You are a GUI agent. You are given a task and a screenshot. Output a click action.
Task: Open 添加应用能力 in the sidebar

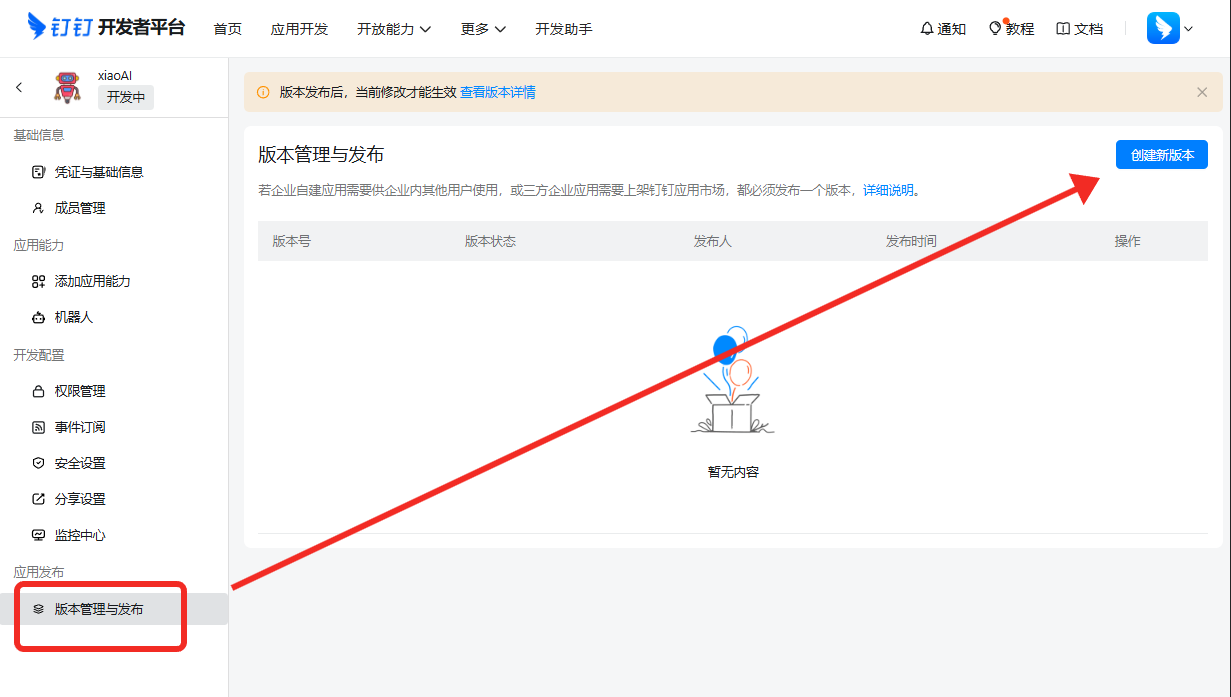coord(92,281)
